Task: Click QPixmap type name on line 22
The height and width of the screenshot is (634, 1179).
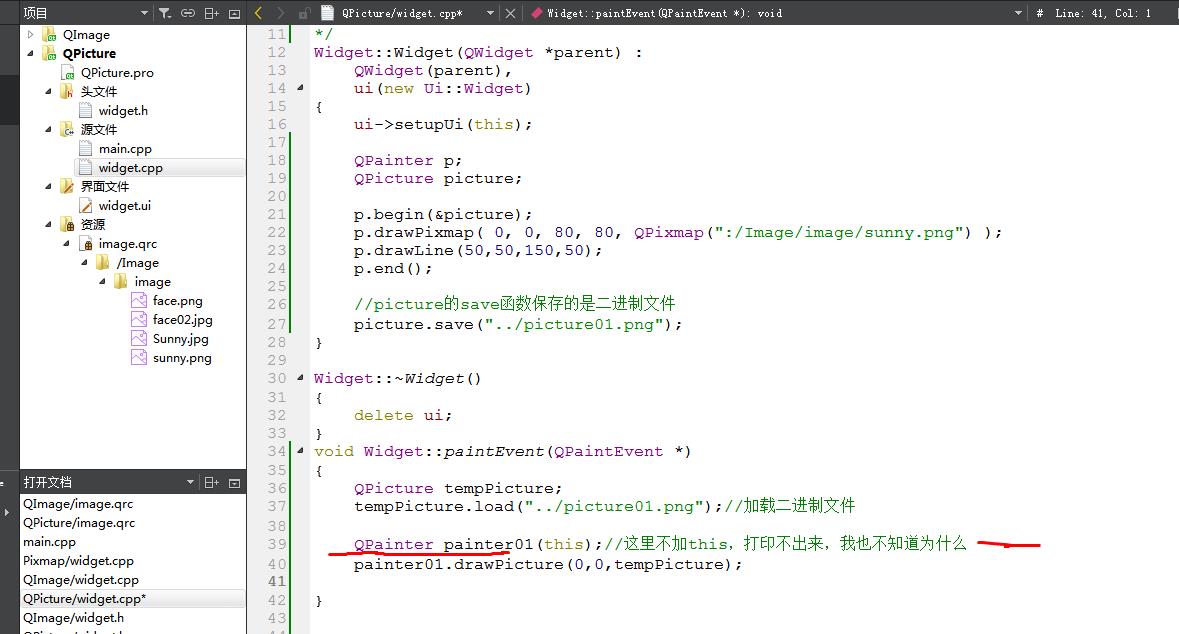Action: [x=668, y=232]
